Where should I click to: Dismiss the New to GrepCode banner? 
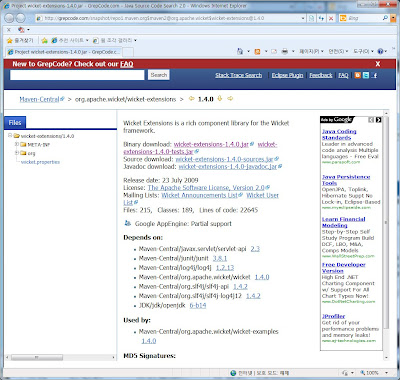coord(378,64)
